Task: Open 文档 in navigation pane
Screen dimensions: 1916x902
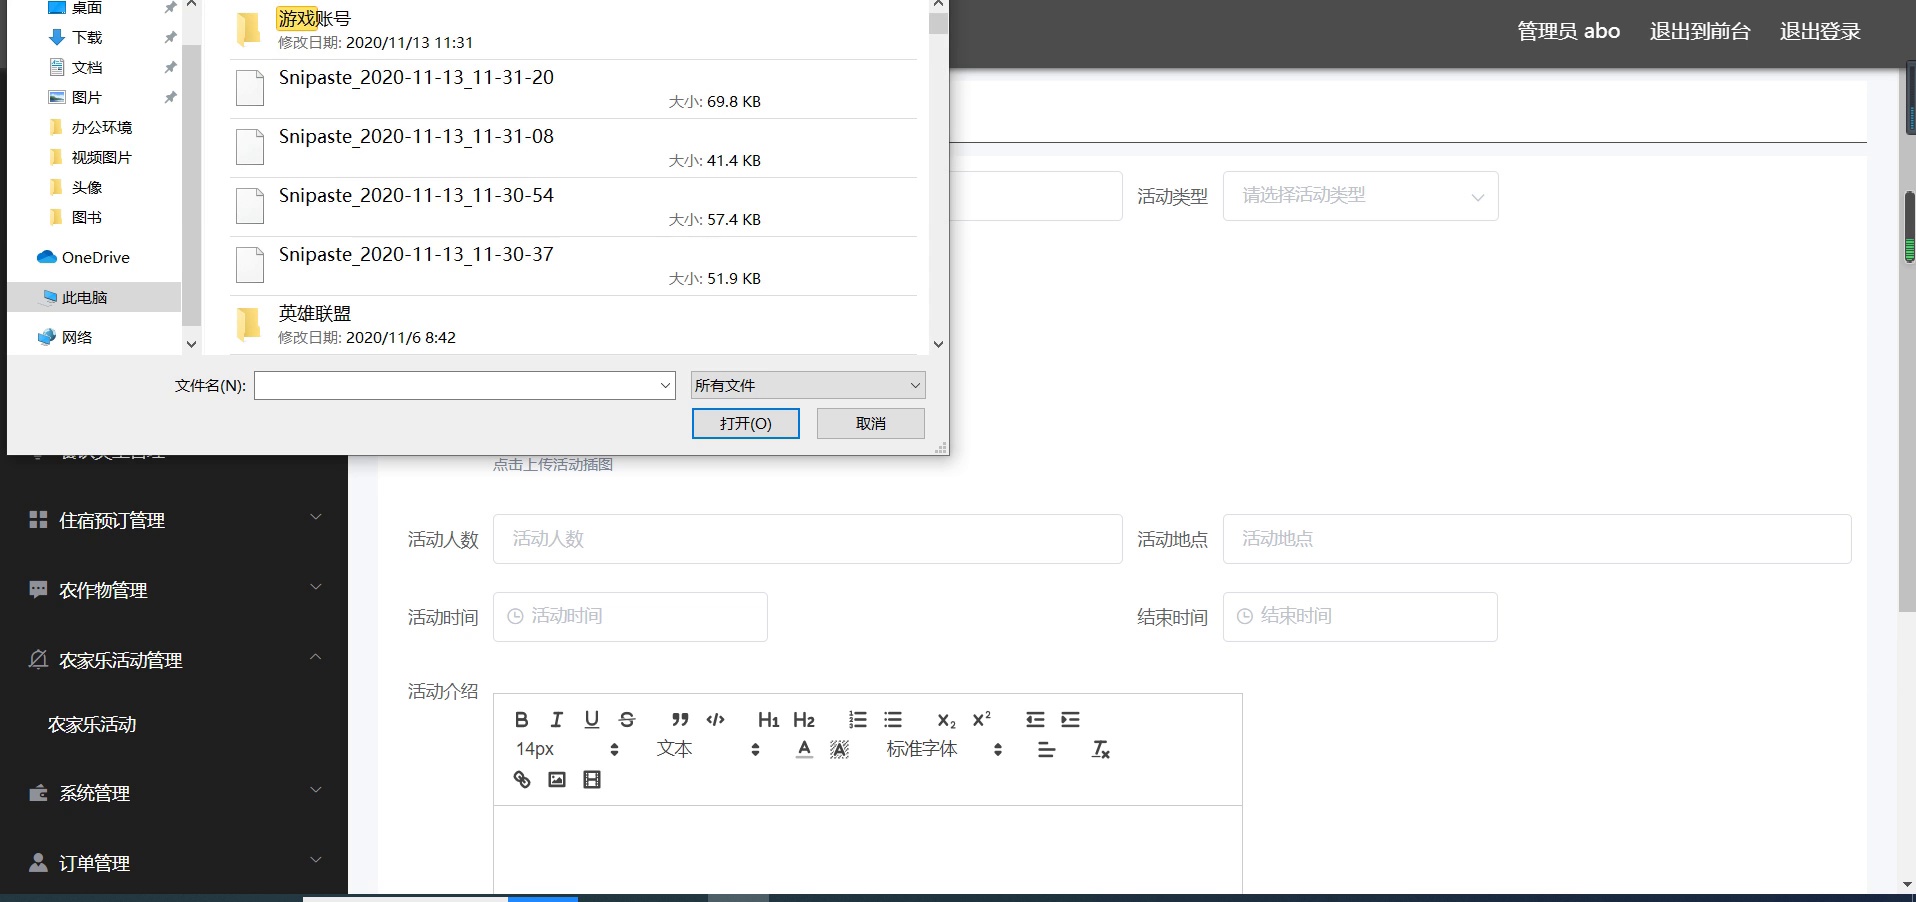Action: pos(87,67)
